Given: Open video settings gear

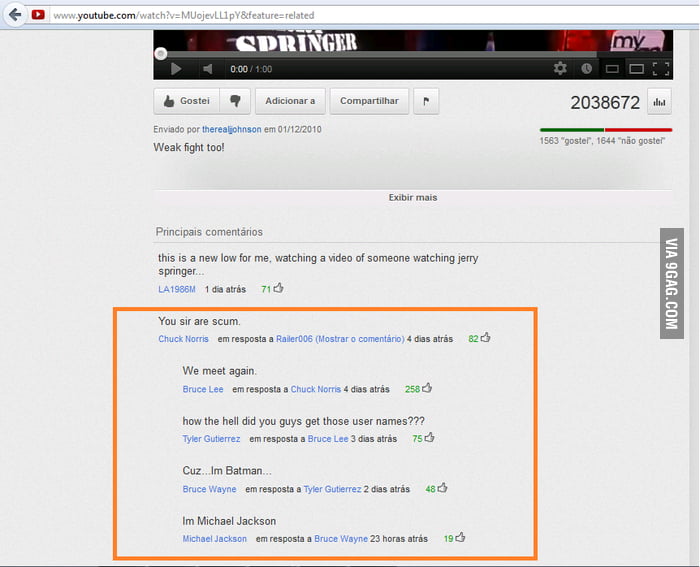Looking at the screenshot, I should [560, 68].
